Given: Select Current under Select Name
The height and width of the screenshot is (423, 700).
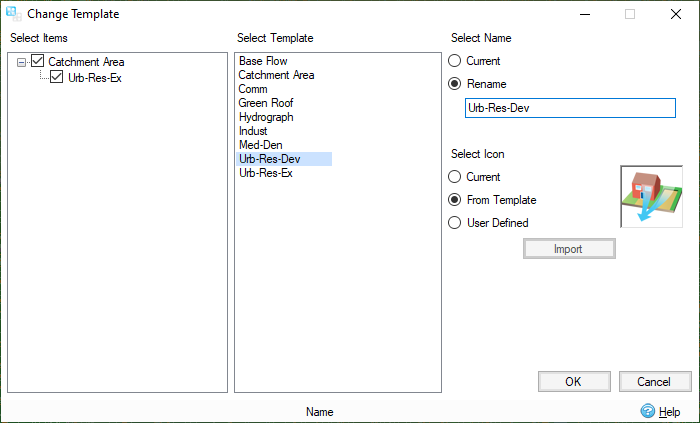Looking at the screenshot, I should 455,61.
